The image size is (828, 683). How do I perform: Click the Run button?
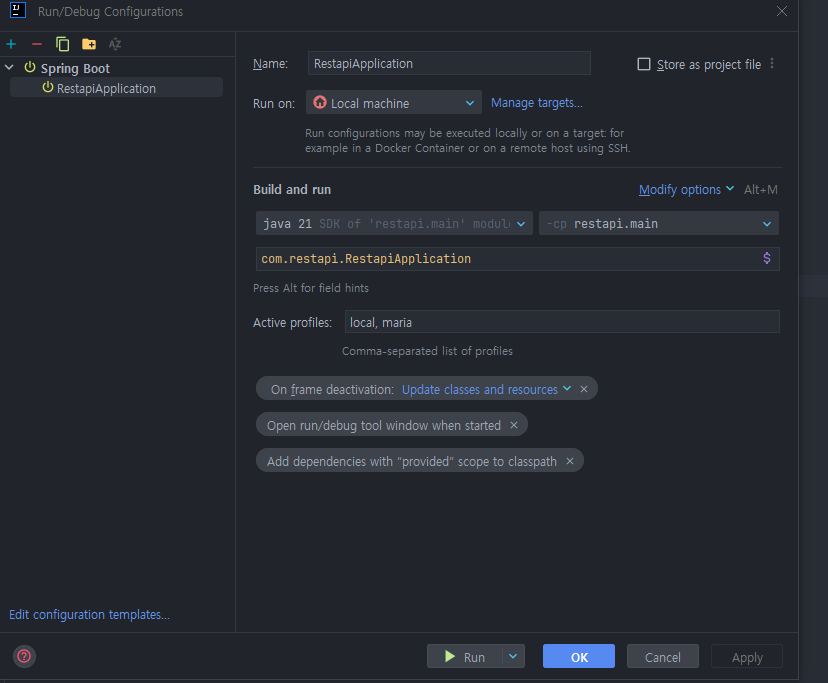coord(464,657)
